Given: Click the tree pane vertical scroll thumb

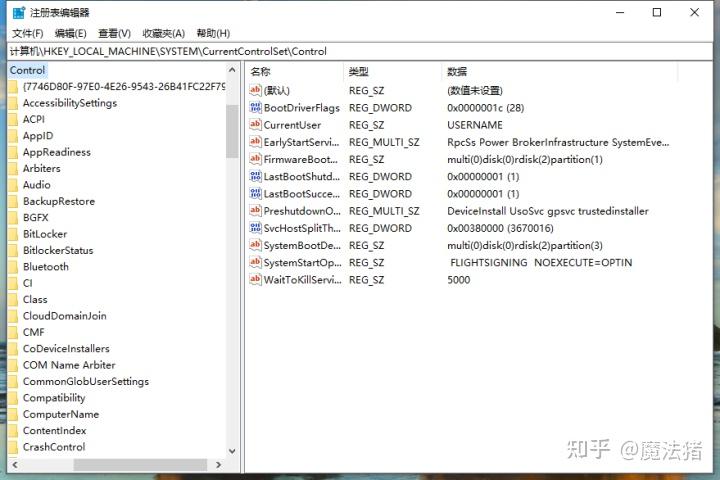Looking at the screenshot, I should [232, 131].
